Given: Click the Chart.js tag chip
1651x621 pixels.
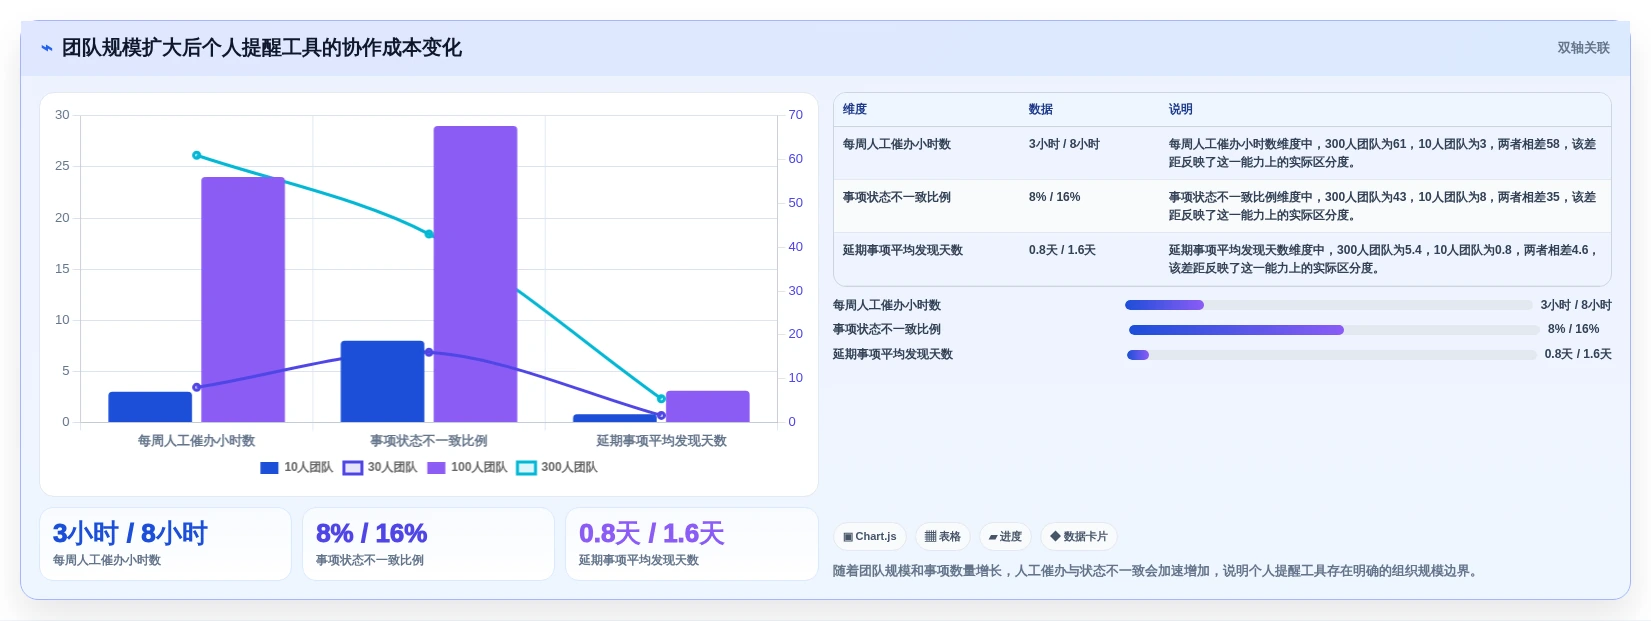Looking at the screenshot, I should click(x=869, y=537).
